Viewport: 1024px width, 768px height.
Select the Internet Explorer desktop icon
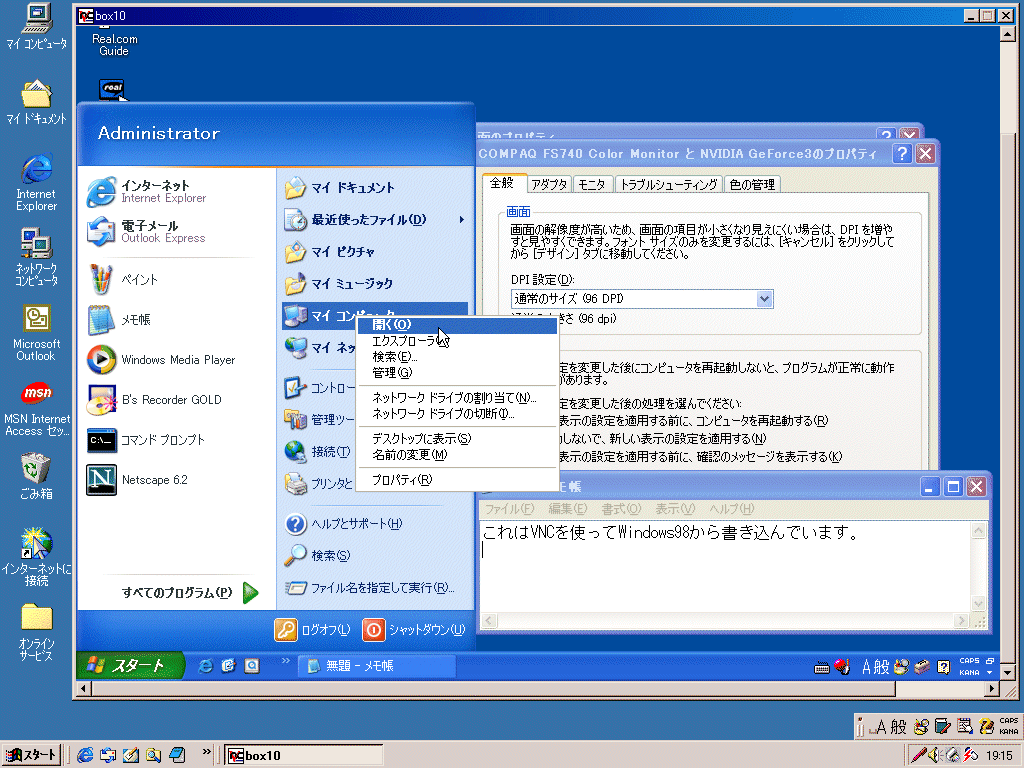(37, 183)
